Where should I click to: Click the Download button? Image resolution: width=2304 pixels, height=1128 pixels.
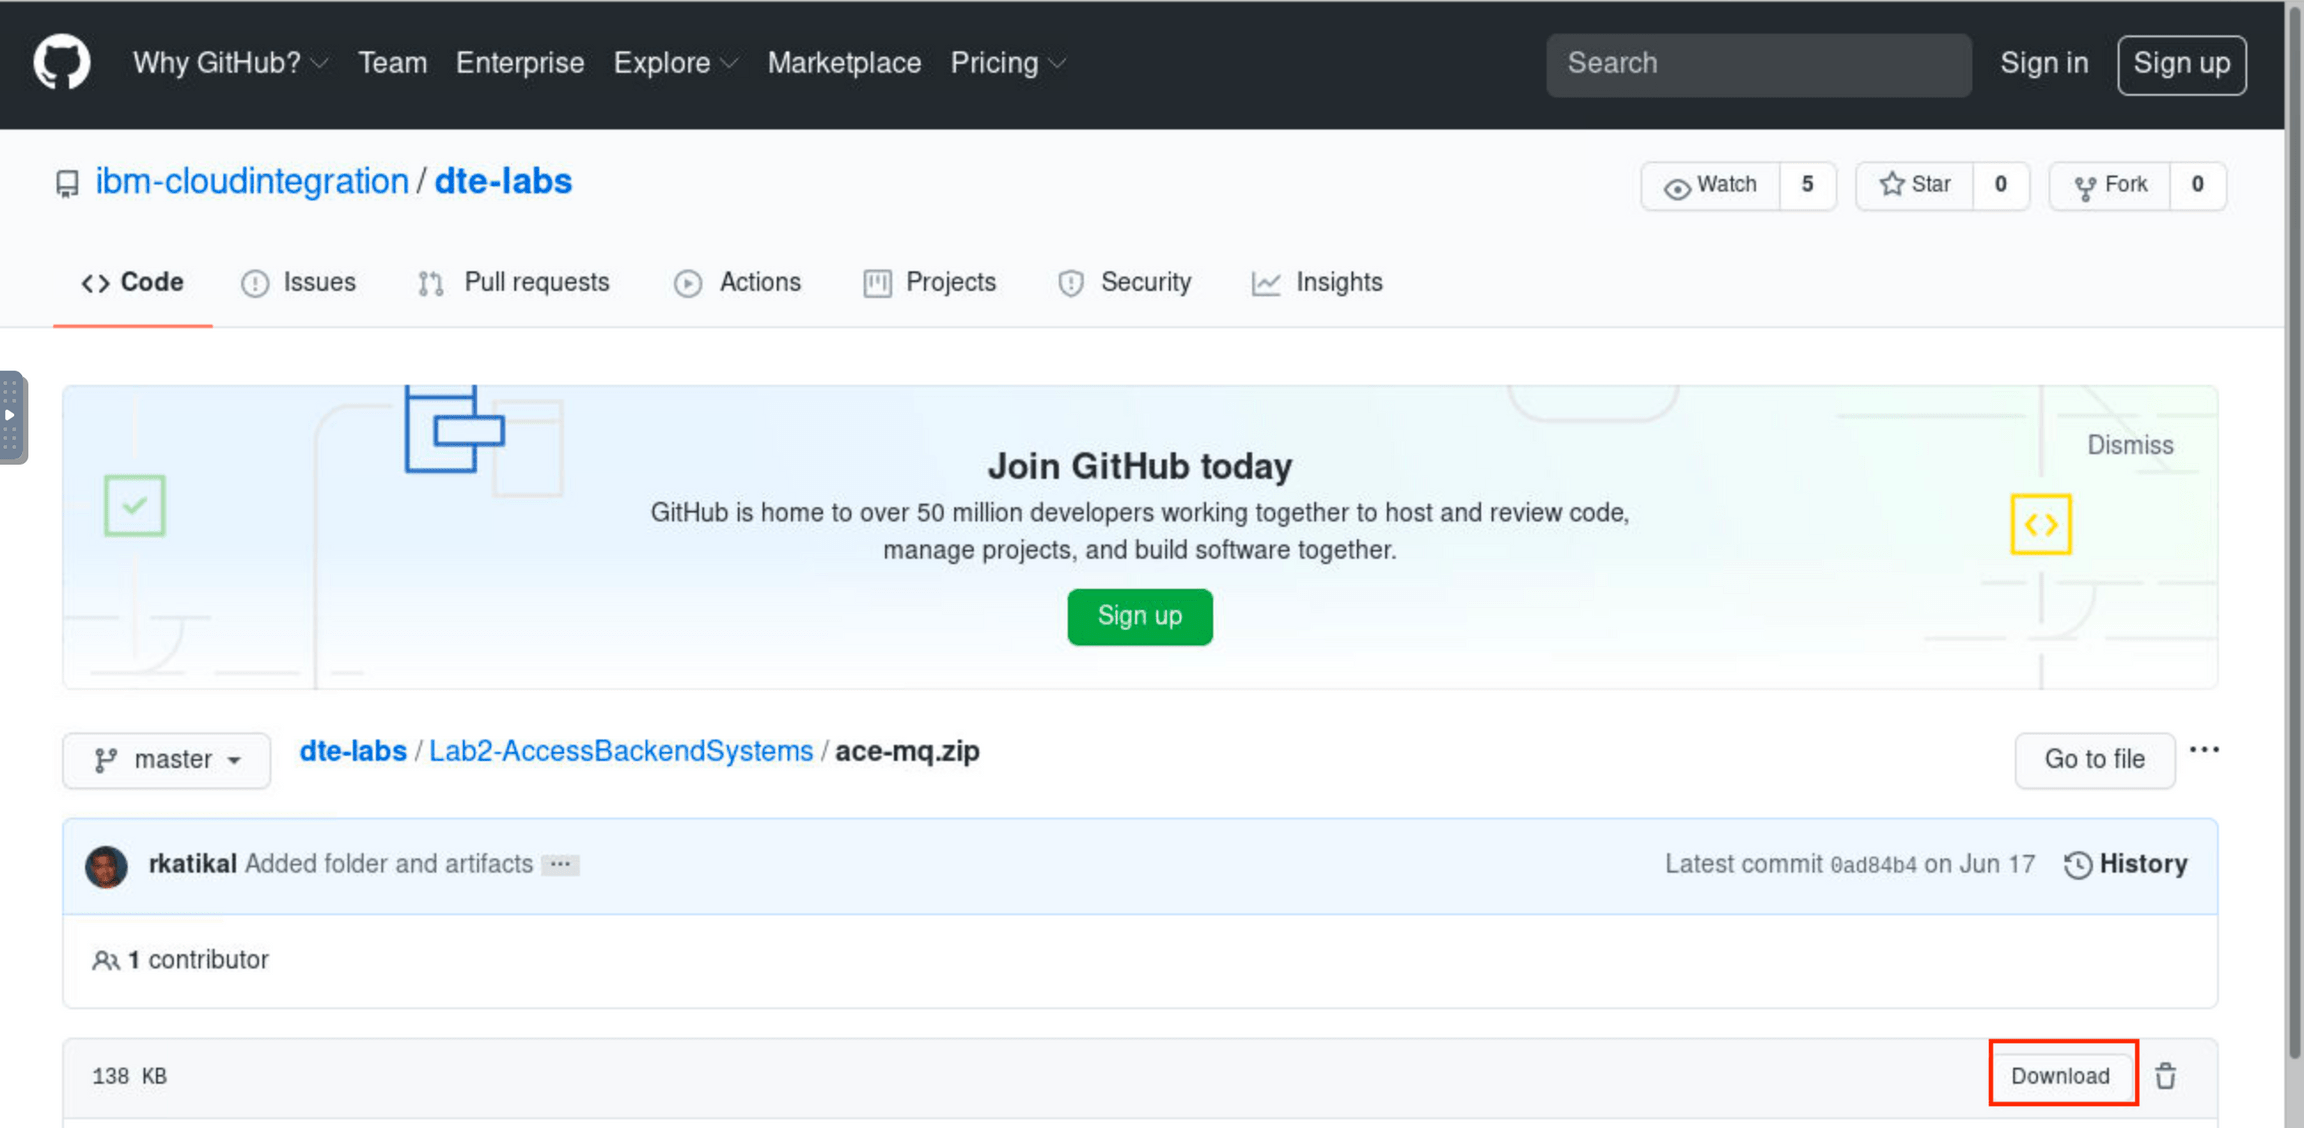click(2061, 1076)
